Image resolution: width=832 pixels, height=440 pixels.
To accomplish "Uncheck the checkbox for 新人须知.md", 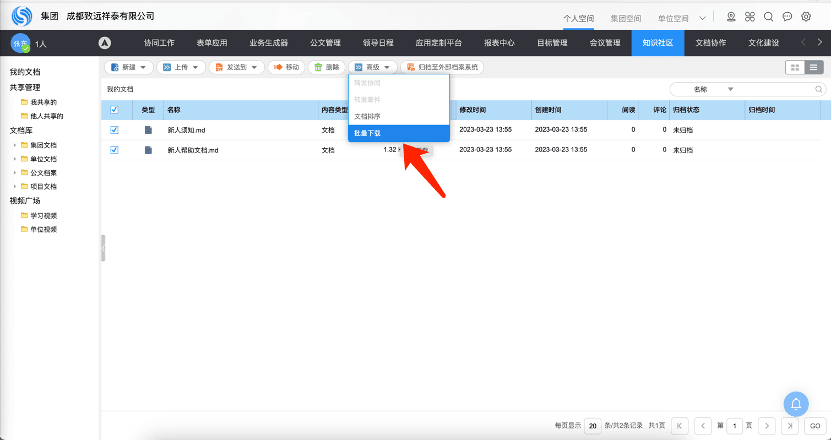I will 114,130.
